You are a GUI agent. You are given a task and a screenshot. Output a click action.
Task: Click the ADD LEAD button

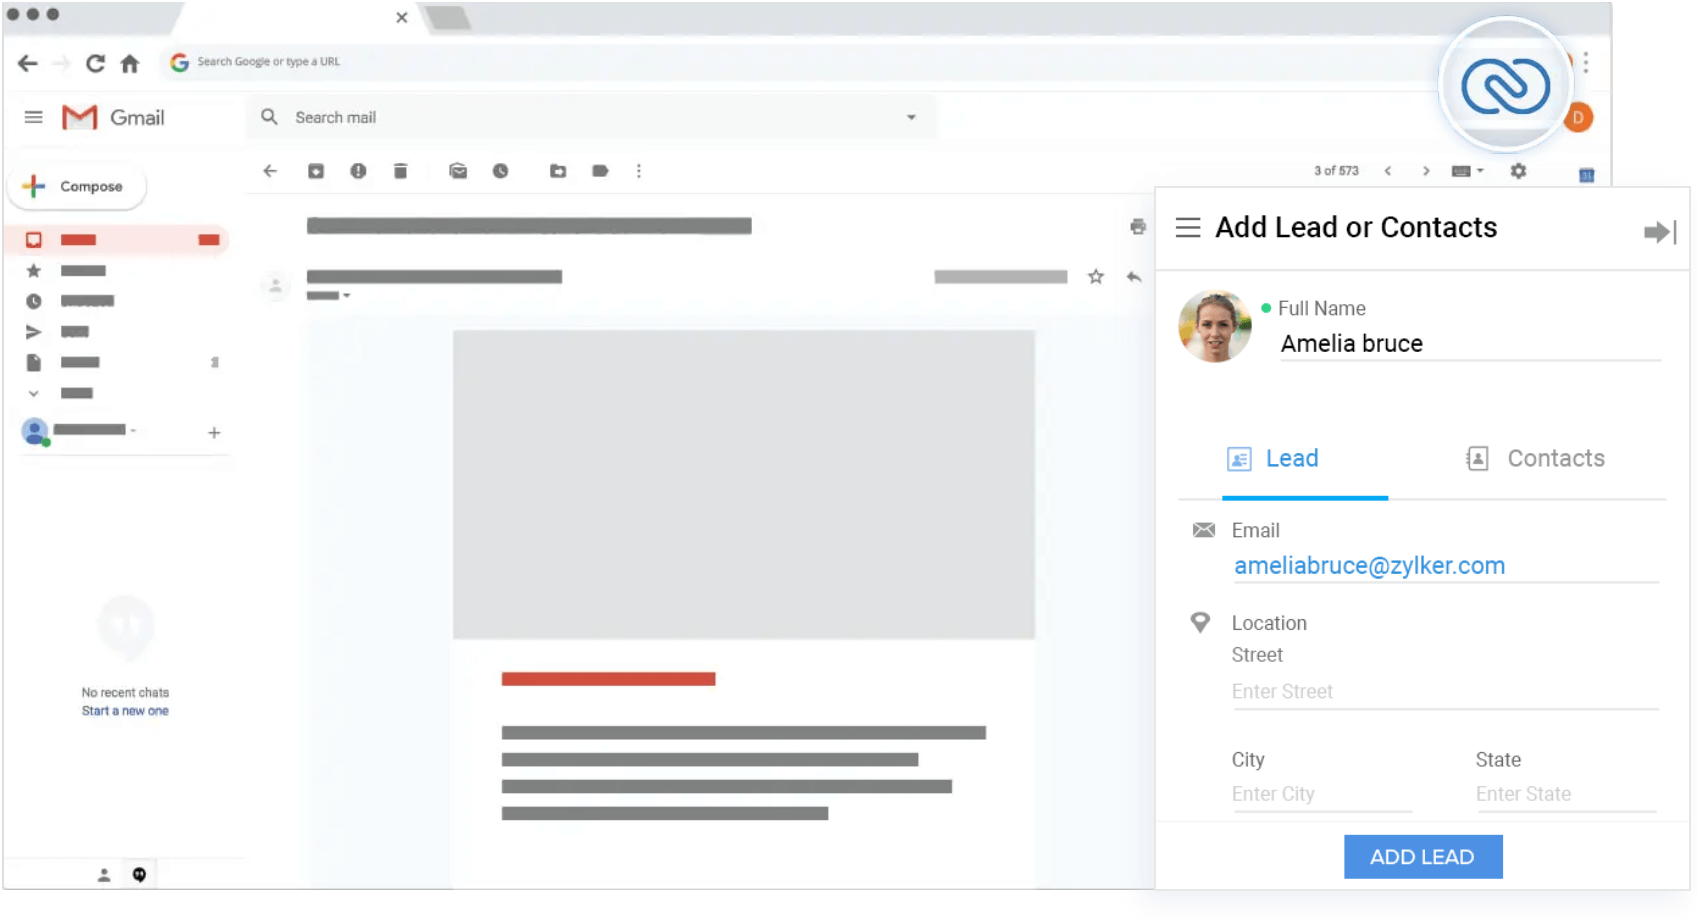click(1423, 857)
